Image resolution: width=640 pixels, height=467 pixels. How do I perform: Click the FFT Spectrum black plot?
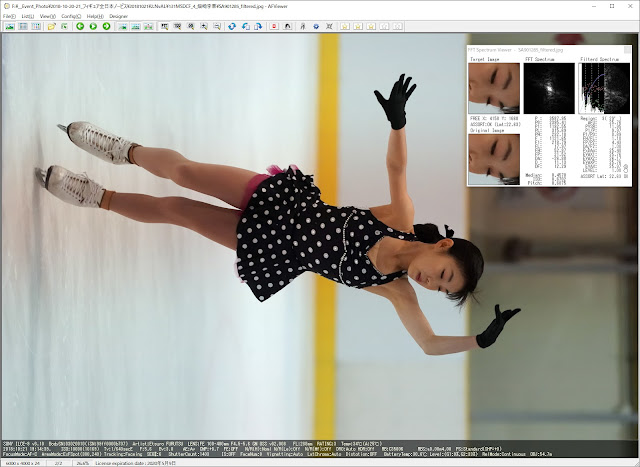[x=549, y=88]
